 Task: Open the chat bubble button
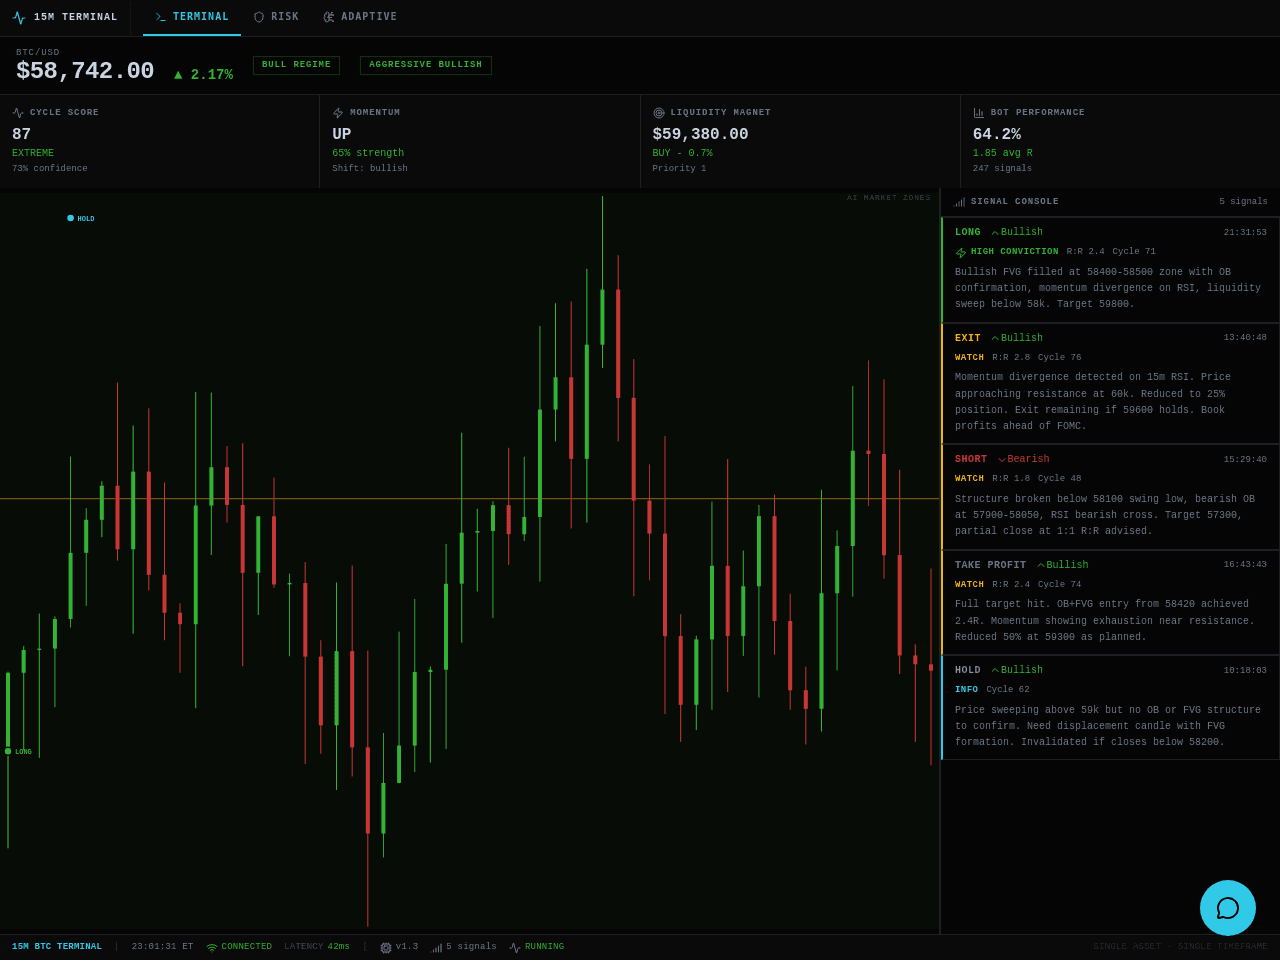coord(1228,908)
